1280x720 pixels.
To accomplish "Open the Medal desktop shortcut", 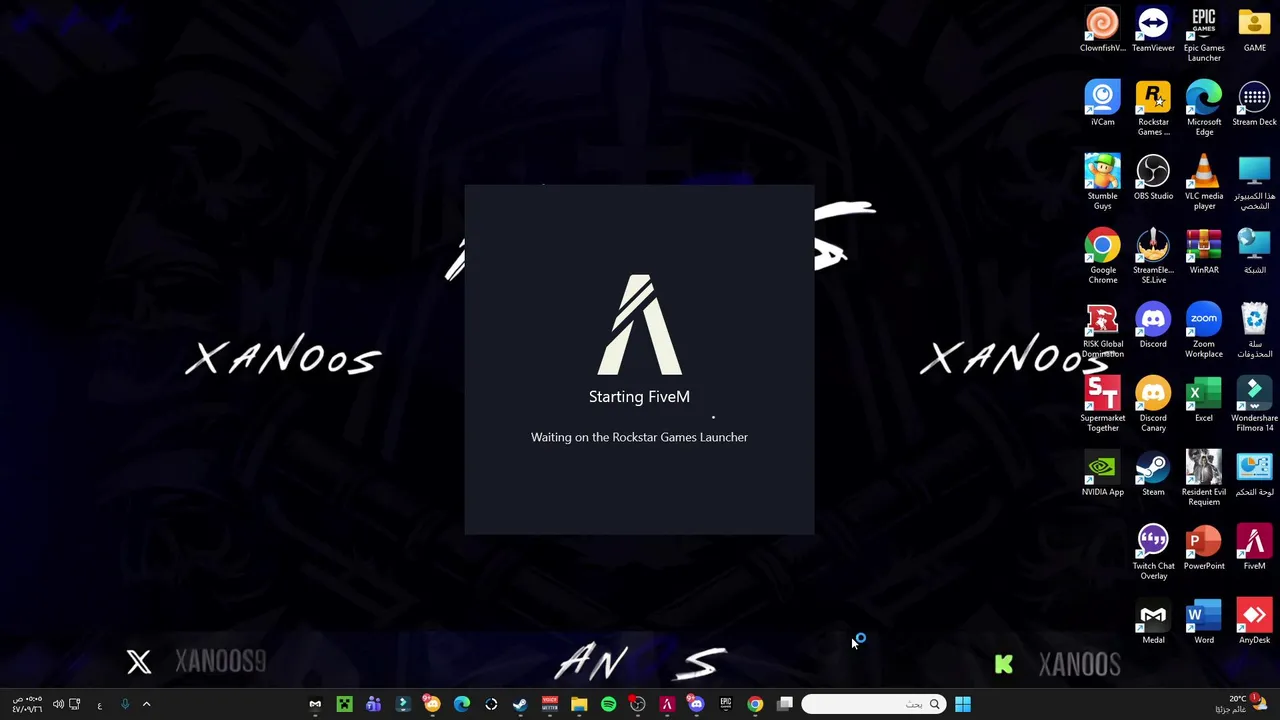I will 1153,622.
